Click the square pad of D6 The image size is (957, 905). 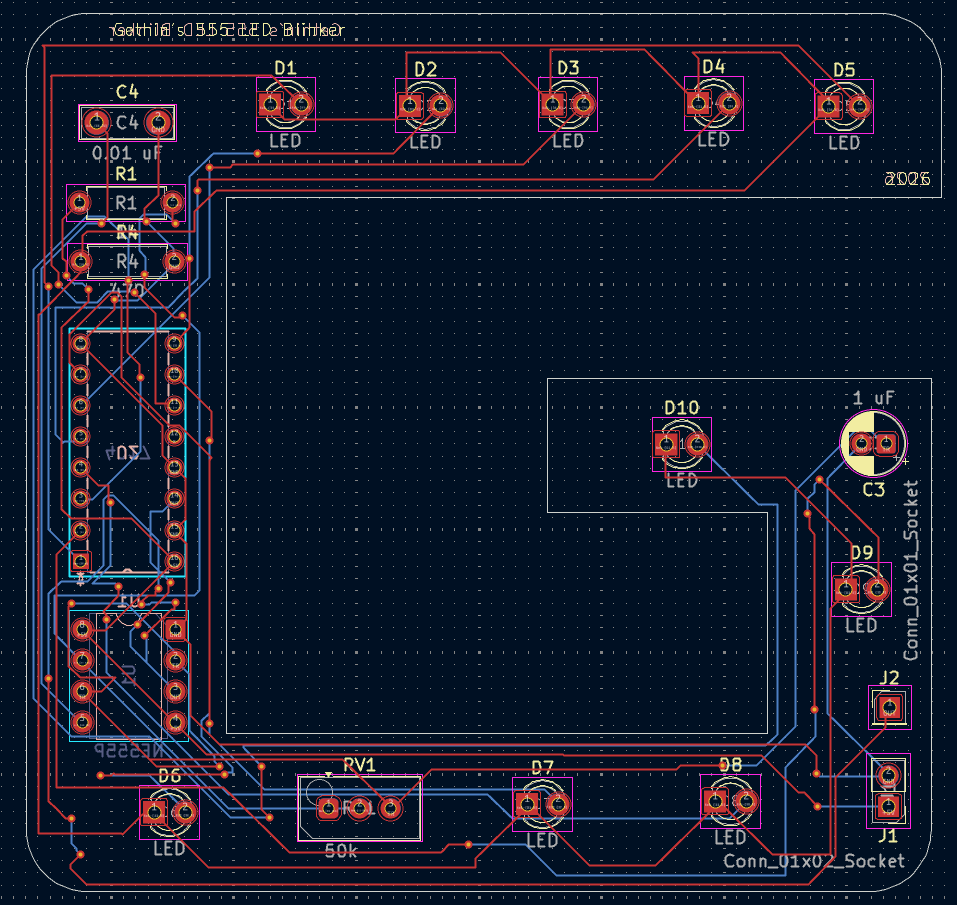[154, 812]
